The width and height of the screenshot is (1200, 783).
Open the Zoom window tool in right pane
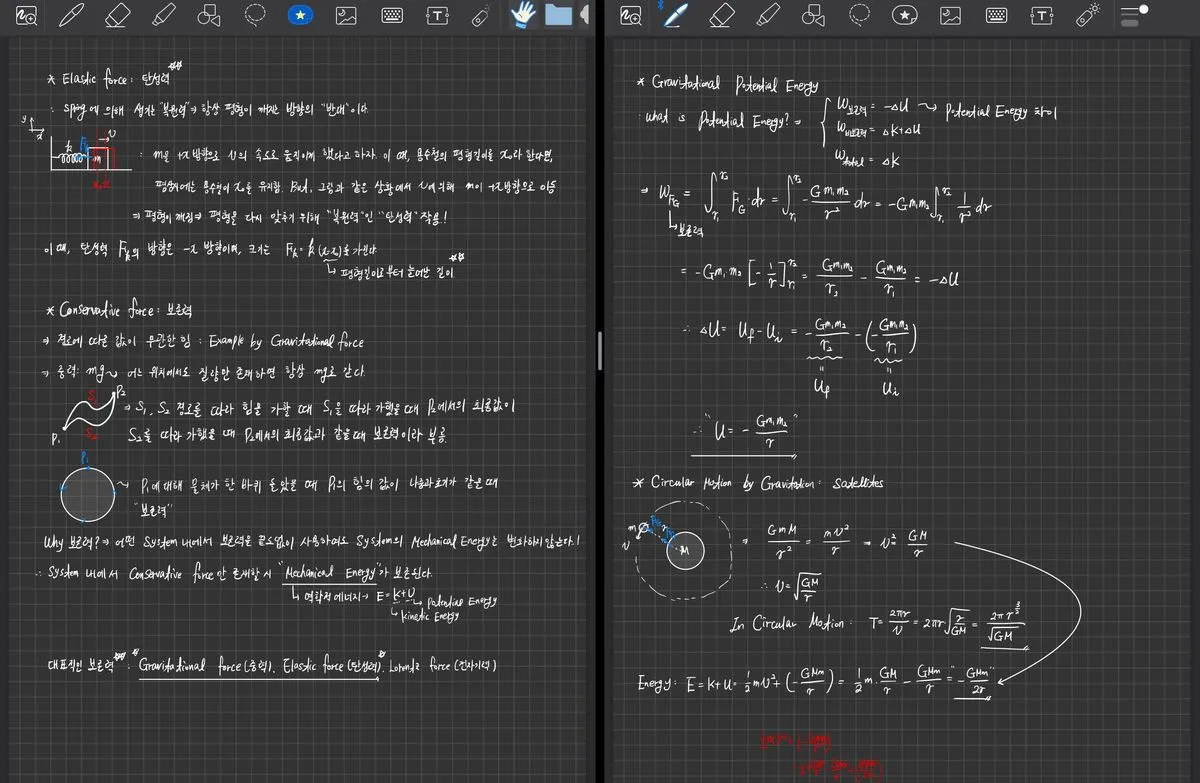point(630,16)
